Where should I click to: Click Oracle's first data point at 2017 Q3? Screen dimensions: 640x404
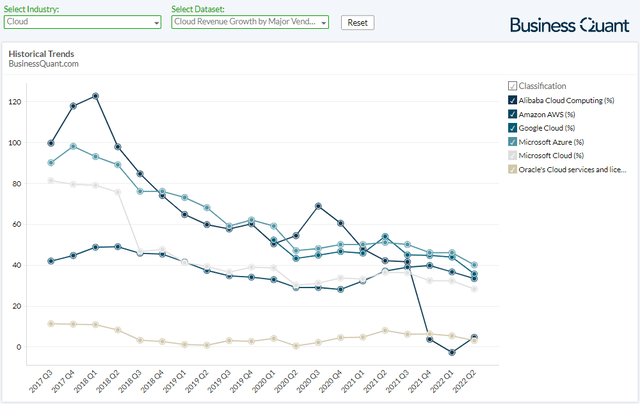click(x=51, y=324)
